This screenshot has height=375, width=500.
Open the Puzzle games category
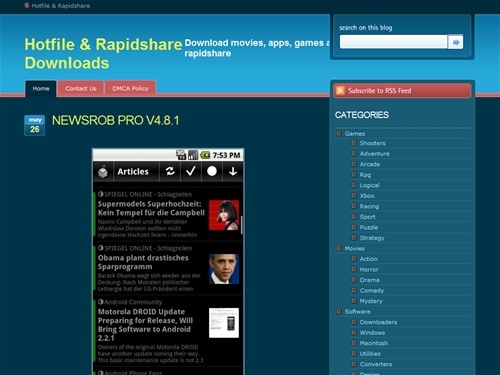[x=369, y=227]
